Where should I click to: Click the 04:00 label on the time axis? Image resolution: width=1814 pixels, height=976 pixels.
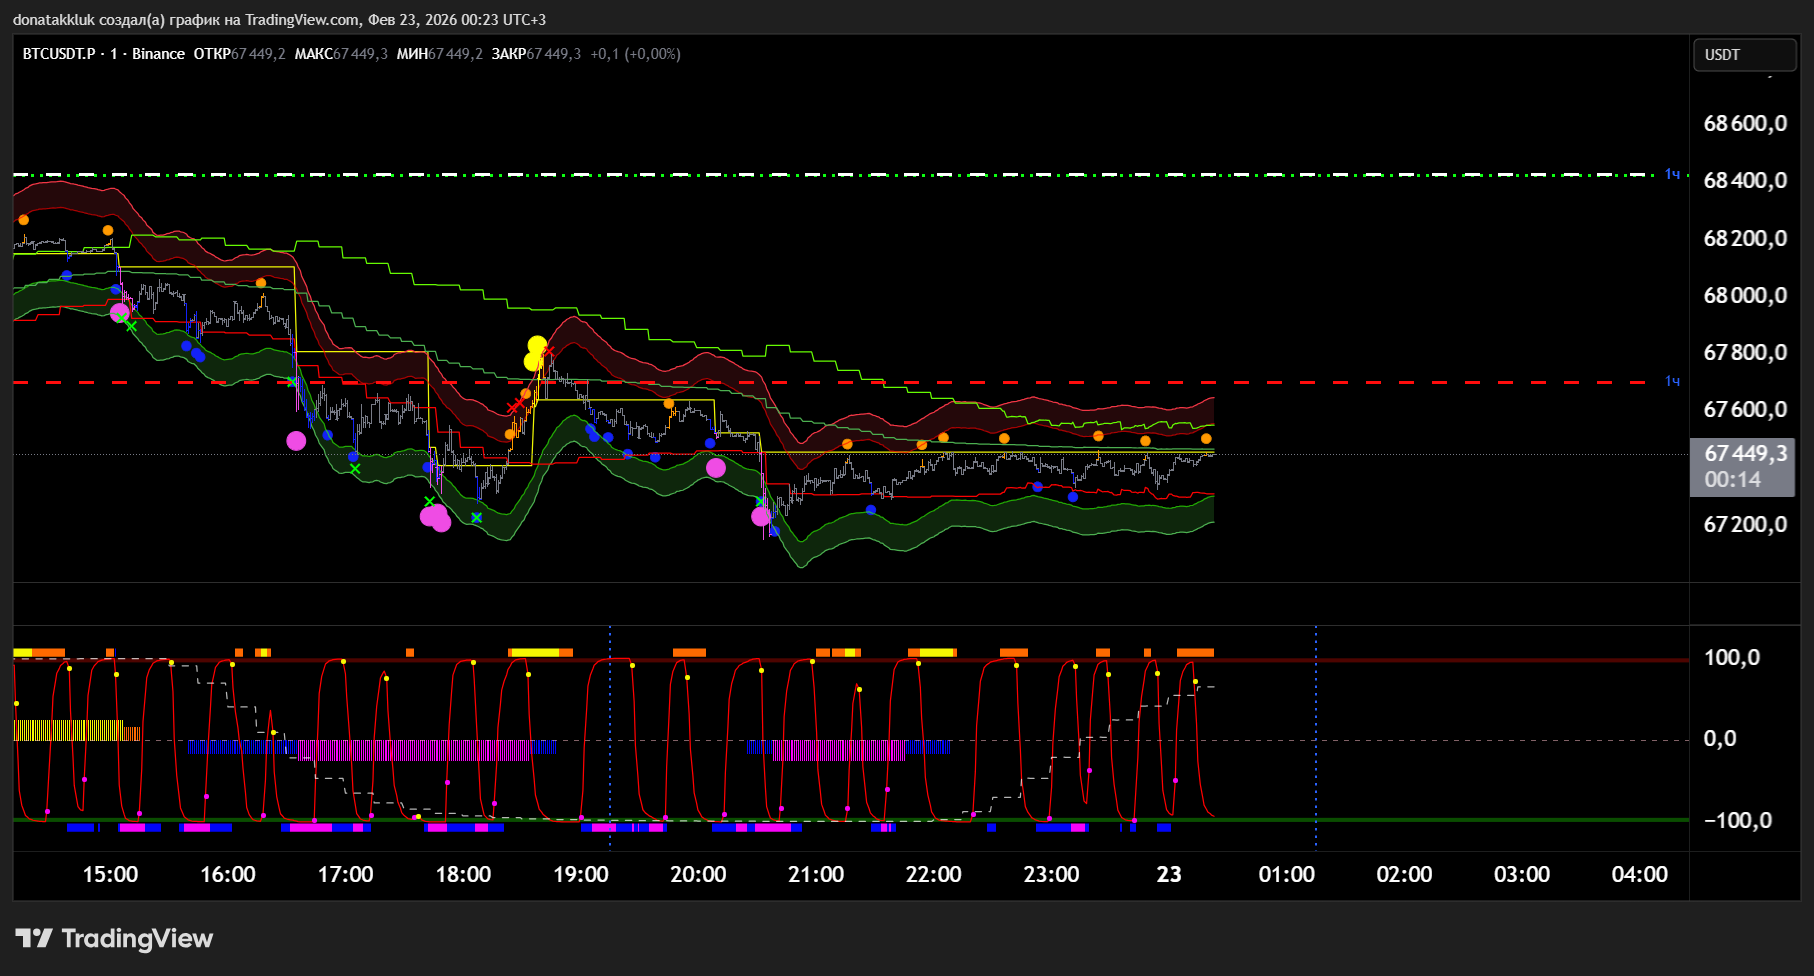[1639, 874]
